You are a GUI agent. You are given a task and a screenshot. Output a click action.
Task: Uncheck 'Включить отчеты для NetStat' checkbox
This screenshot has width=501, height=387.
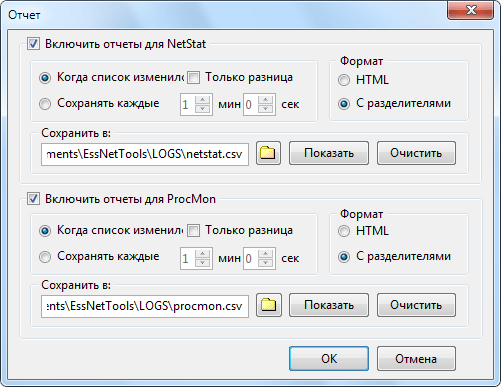click(33, 44)
